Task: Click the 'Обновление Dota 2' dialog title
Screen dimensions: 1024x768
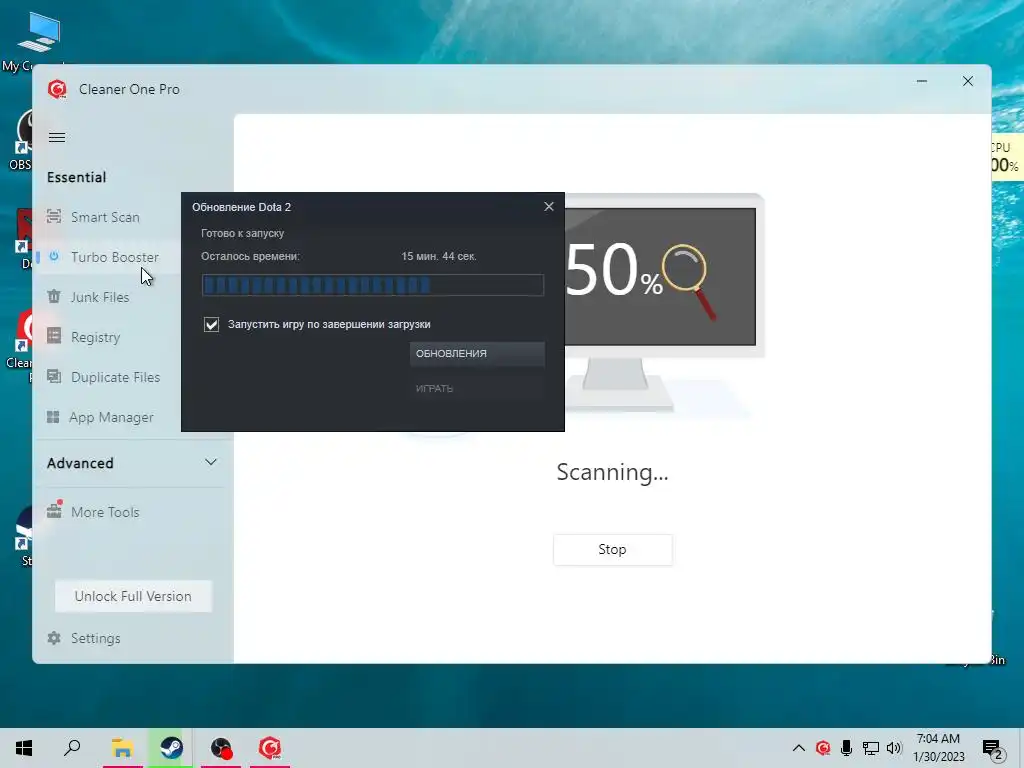Action: coord(242,207)
